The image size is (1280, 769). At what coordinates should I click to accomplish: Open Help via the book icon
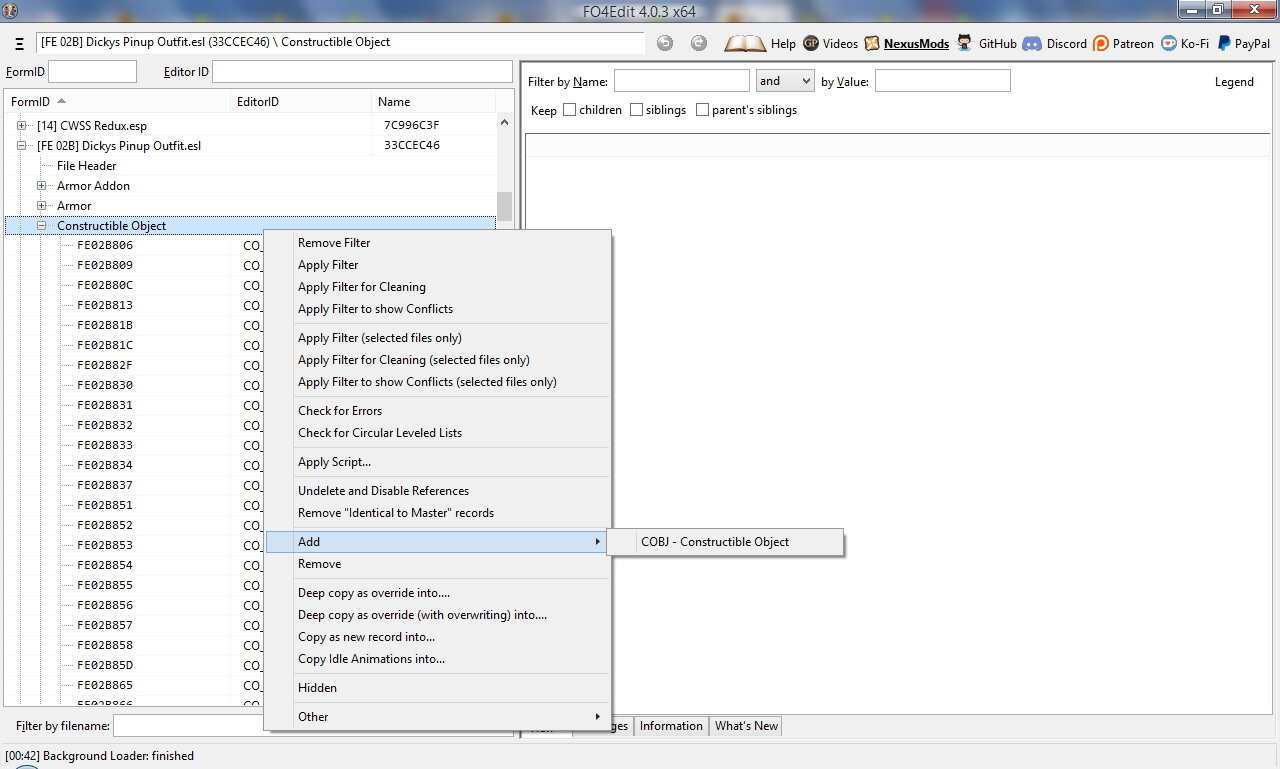point(745,43)
